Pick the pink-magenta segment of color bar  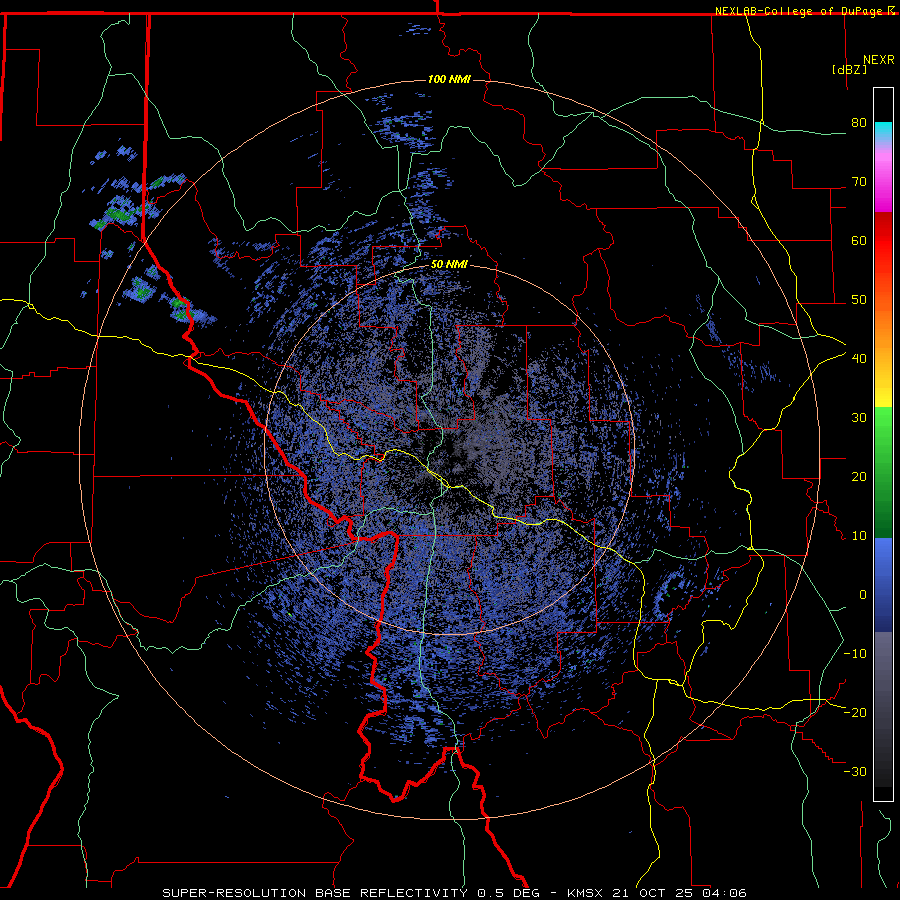coord(883,178)
